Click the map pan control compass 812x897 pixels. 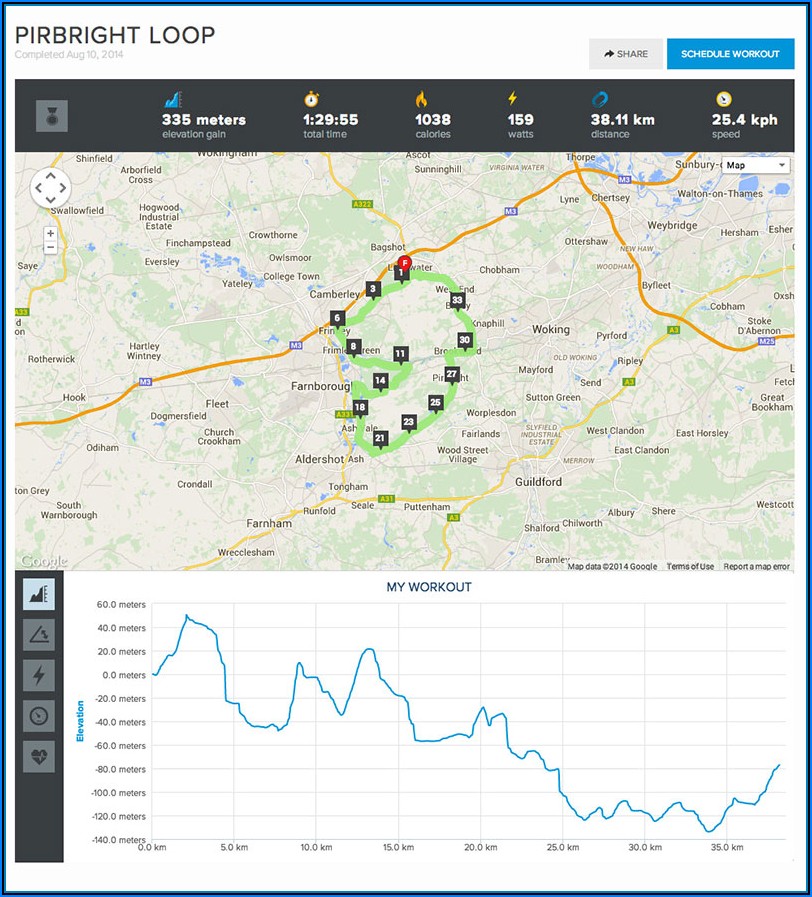click(x=50, y=187)
